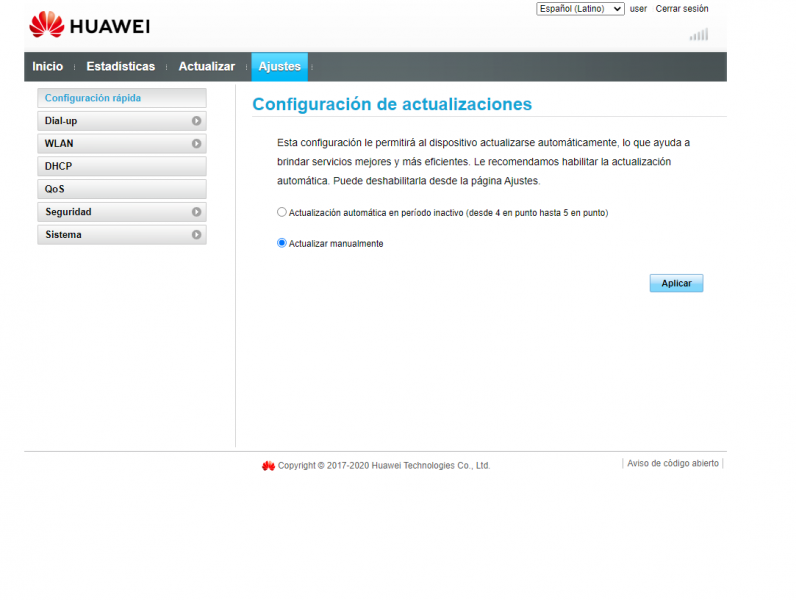Open Aviso de código abierto link
Screen dimensions: 796x600
click(672, 464)
